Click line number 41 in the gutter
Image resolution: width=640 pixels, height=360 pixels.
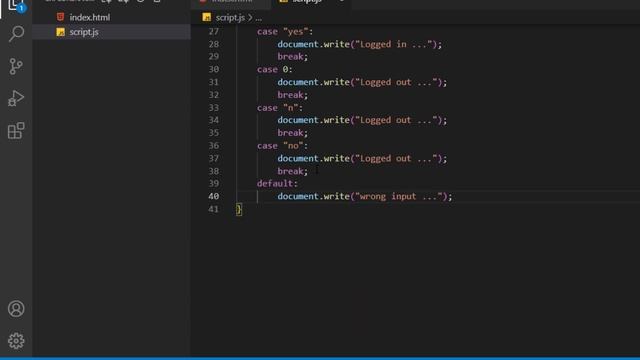tap(213, 209)
